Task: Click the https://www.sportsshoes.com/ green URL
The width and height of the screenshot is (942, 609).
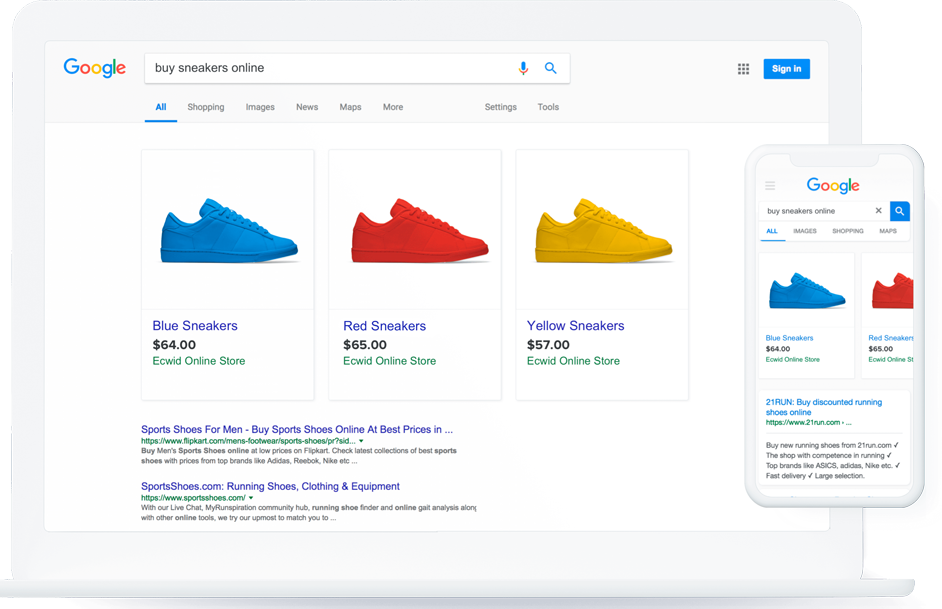Action: pyautogui.click(x=193, y=498)
